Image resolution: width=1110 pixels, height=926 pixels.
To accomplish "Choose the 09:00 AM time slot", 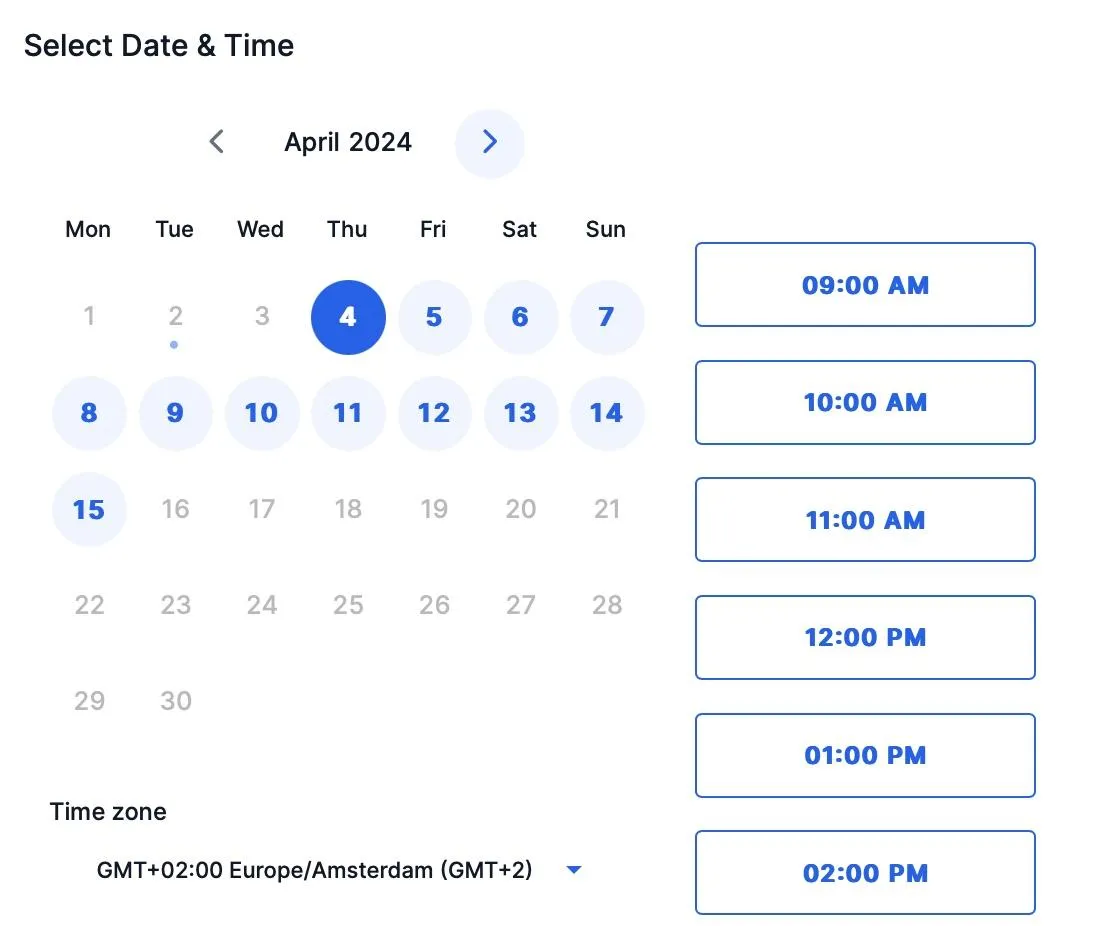I will 865,285.
